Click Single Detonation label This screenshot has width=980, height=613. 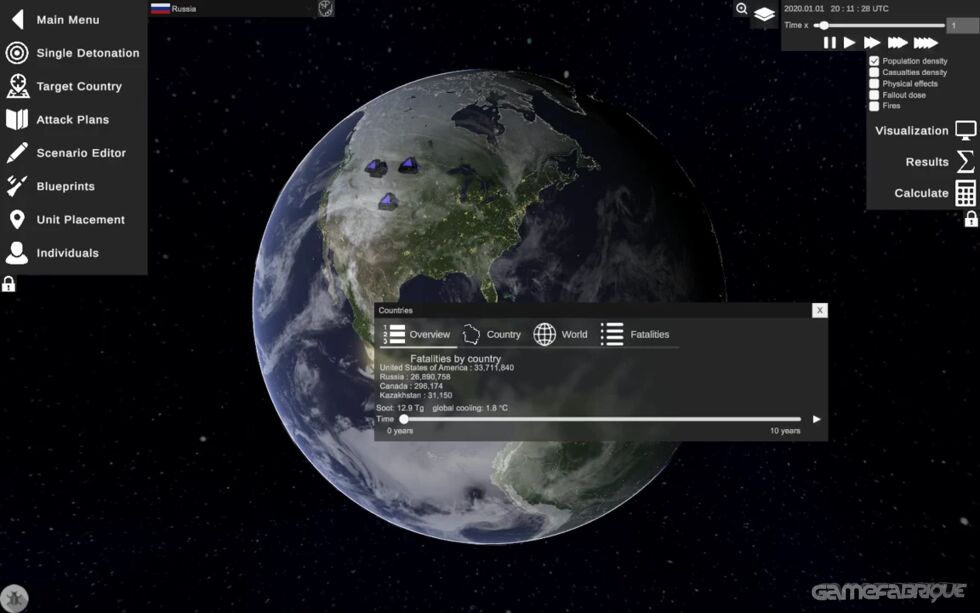click(88, 53)
